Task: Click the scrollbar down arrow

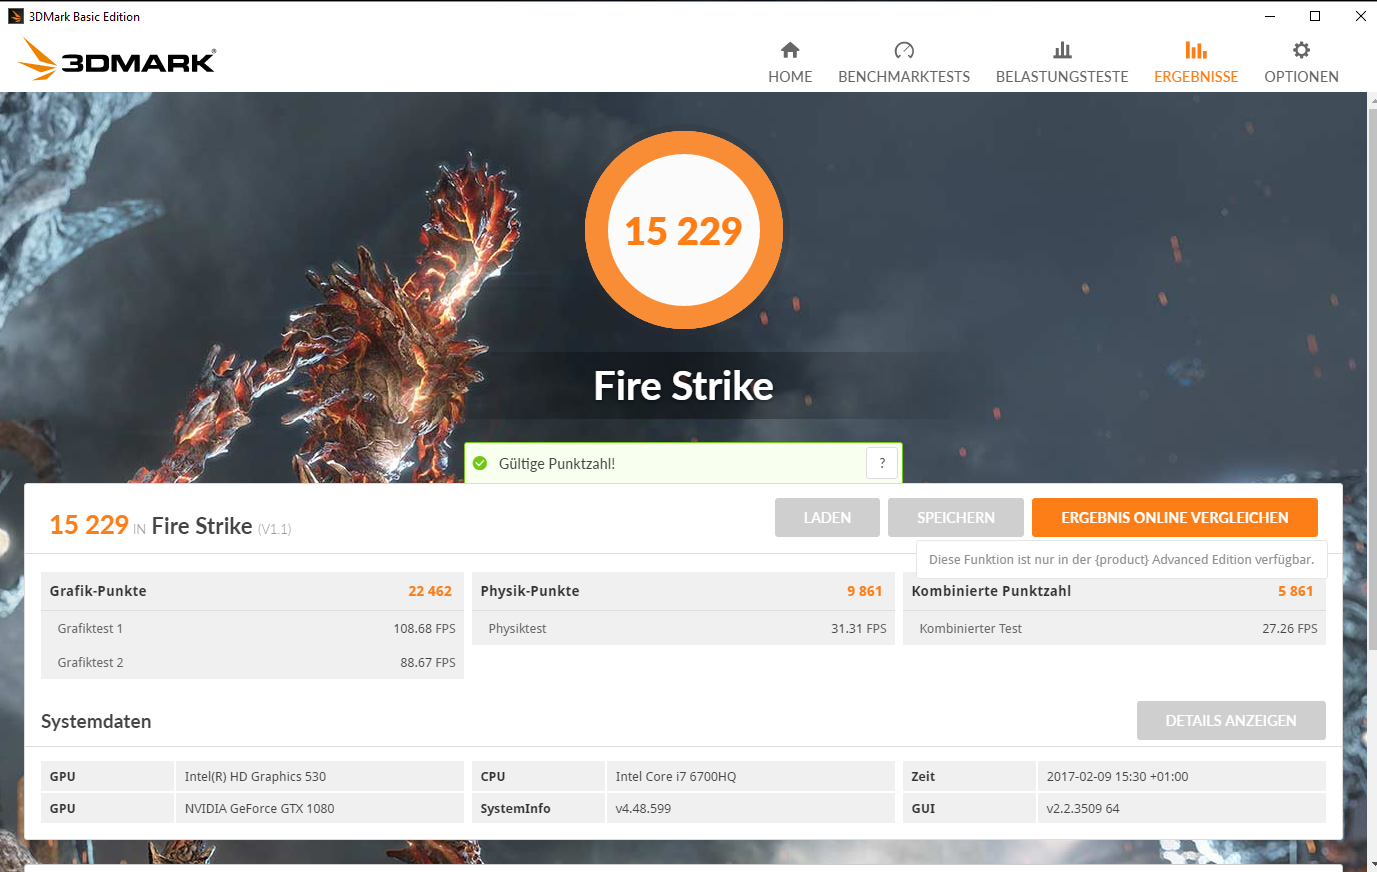Action: pos(1371,864)
